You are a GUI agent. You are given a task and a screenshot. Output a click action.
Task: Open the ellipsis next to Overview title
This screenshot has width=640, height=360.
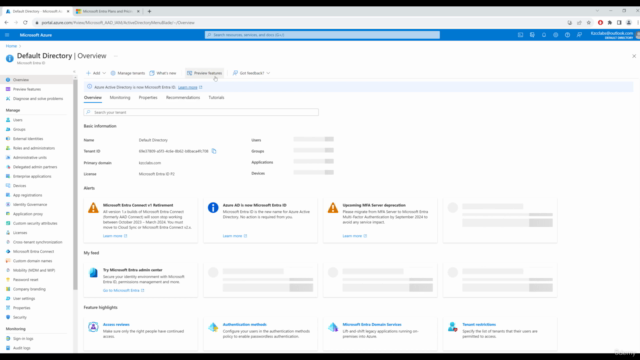pyautogui.click(x=116, y=56)
